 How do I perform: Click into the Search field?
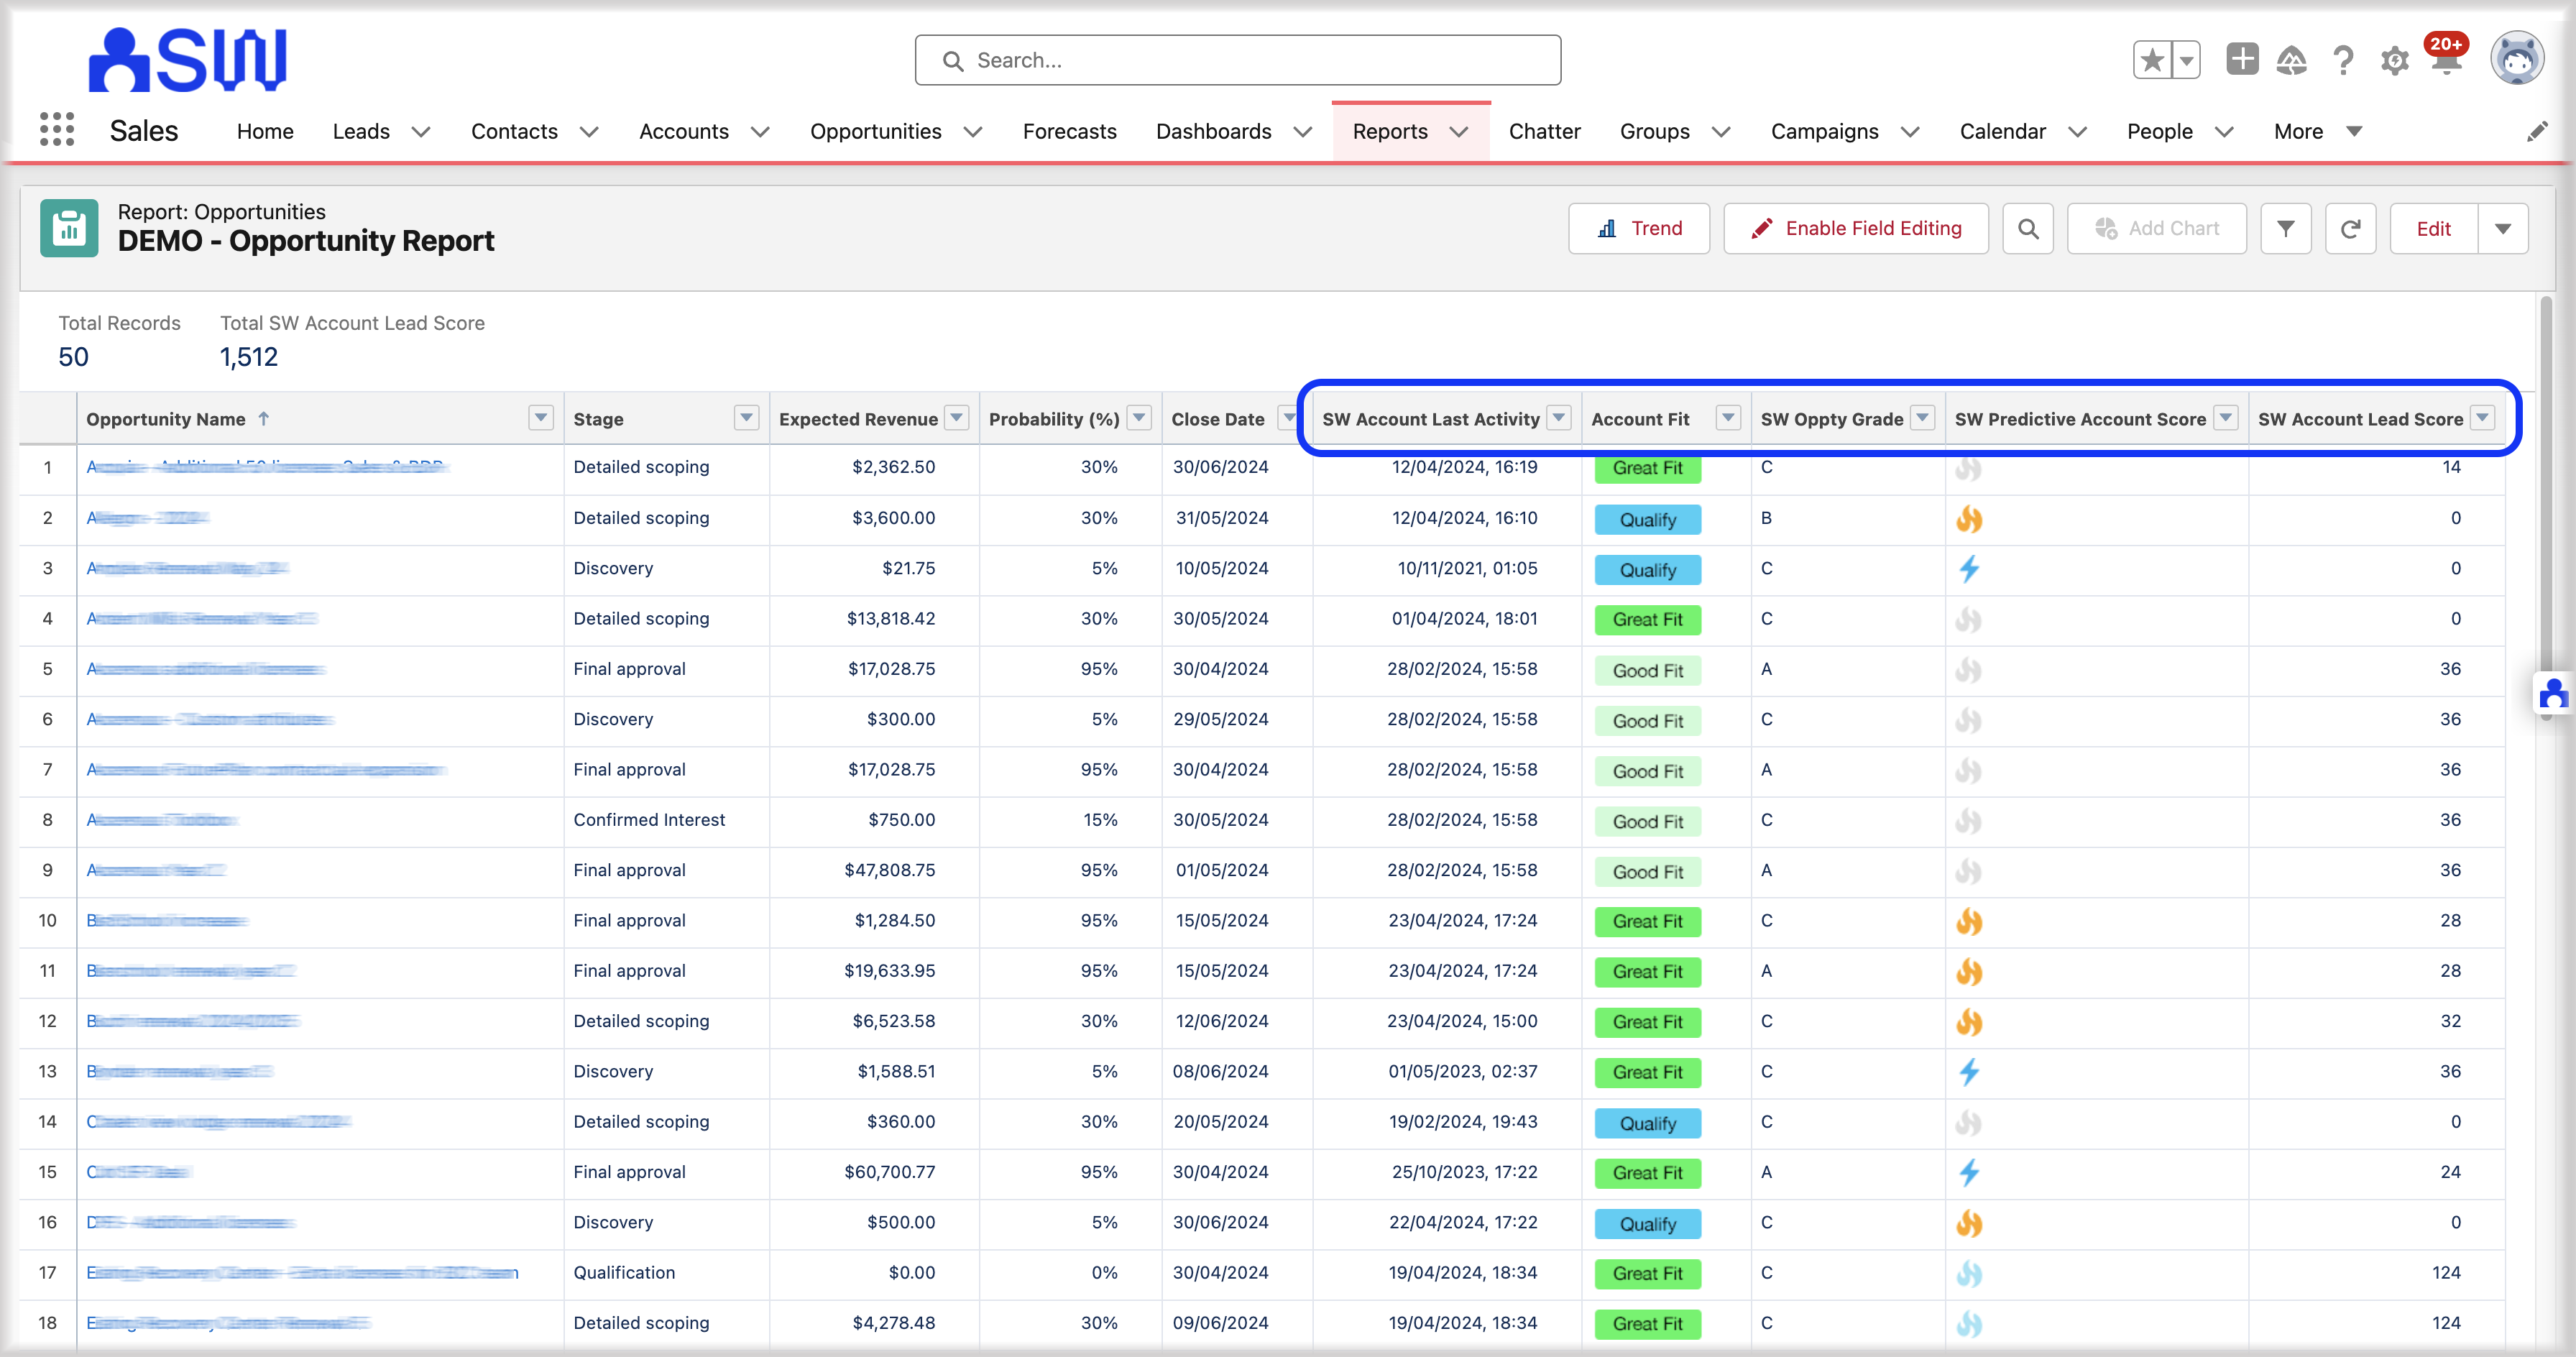pos(1238,60)
